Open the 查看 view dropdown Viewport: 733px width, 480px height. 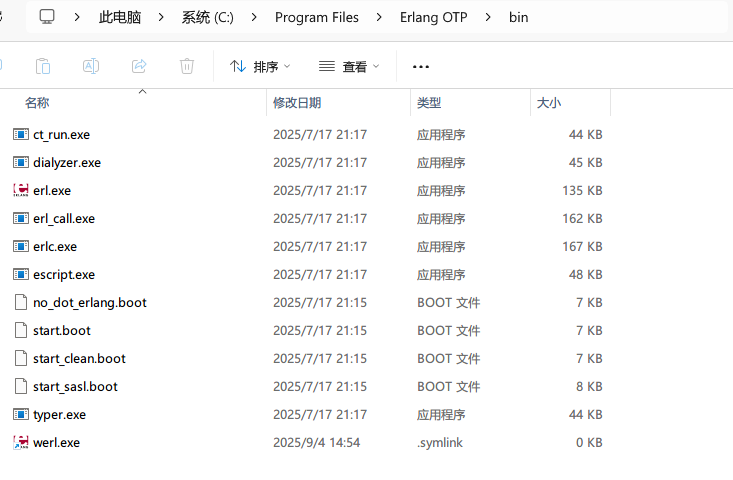coord(349,67)
